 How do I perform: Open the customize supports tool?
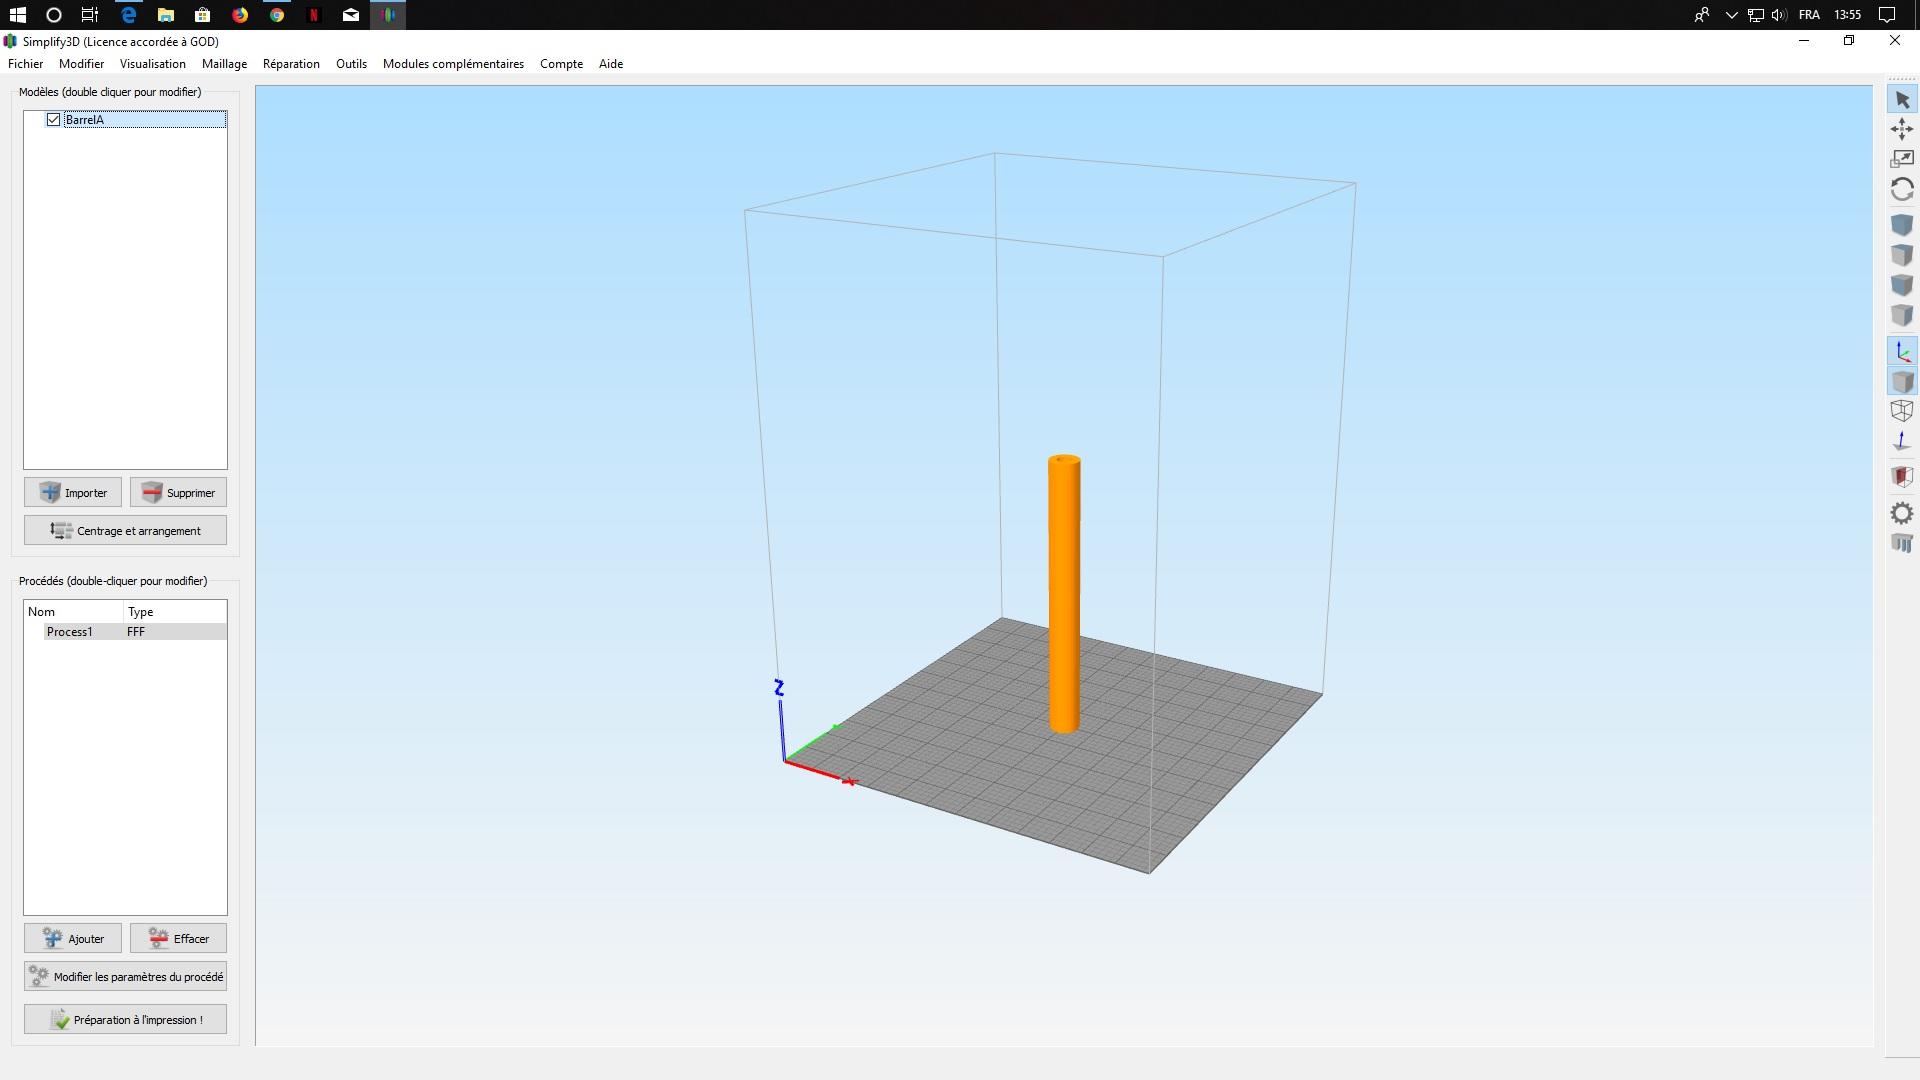click(x=1902, y=544)
